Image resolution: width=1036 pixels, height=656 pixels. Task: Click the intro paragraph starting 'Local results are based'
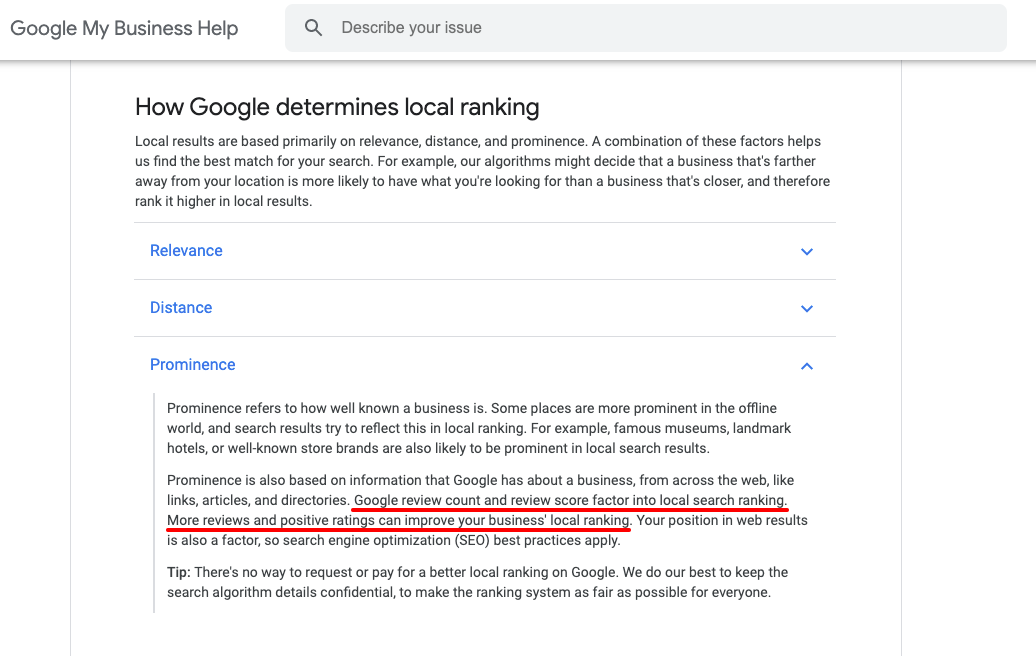click(x=482, y=171)
